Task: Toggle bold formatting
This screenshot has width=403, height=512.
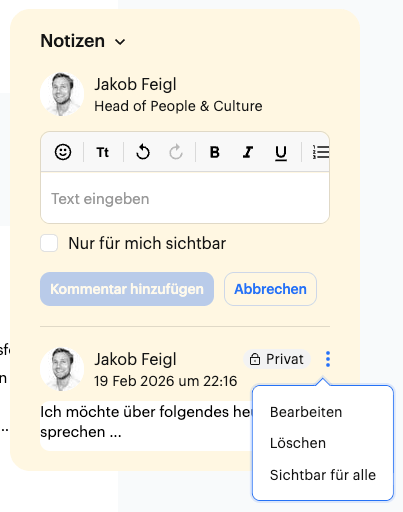Action: pos(215,152)
